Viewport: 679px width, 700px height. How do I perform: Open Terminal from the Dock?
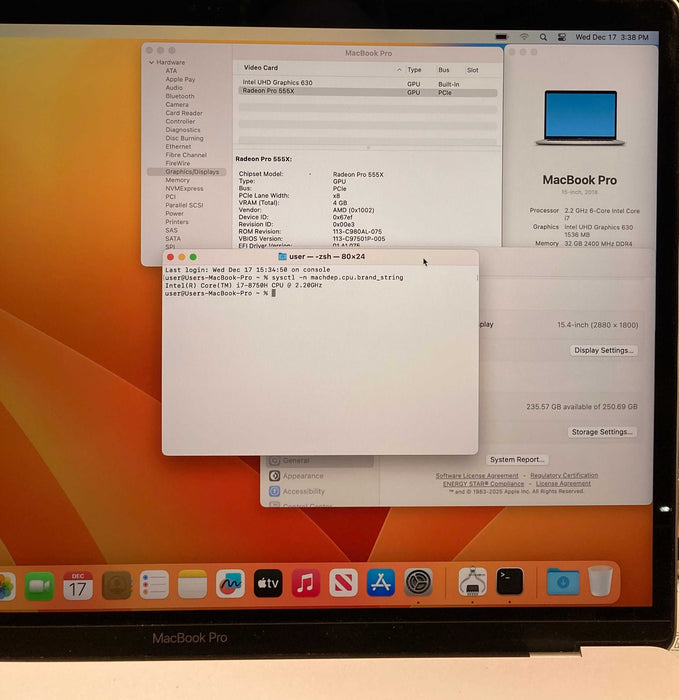pos(509,581)
